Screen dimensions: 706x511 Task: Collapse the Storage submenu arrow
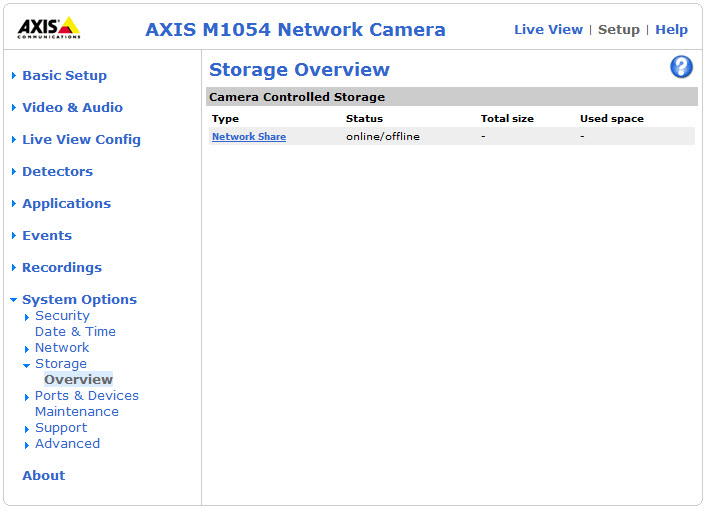pos(27,366)
